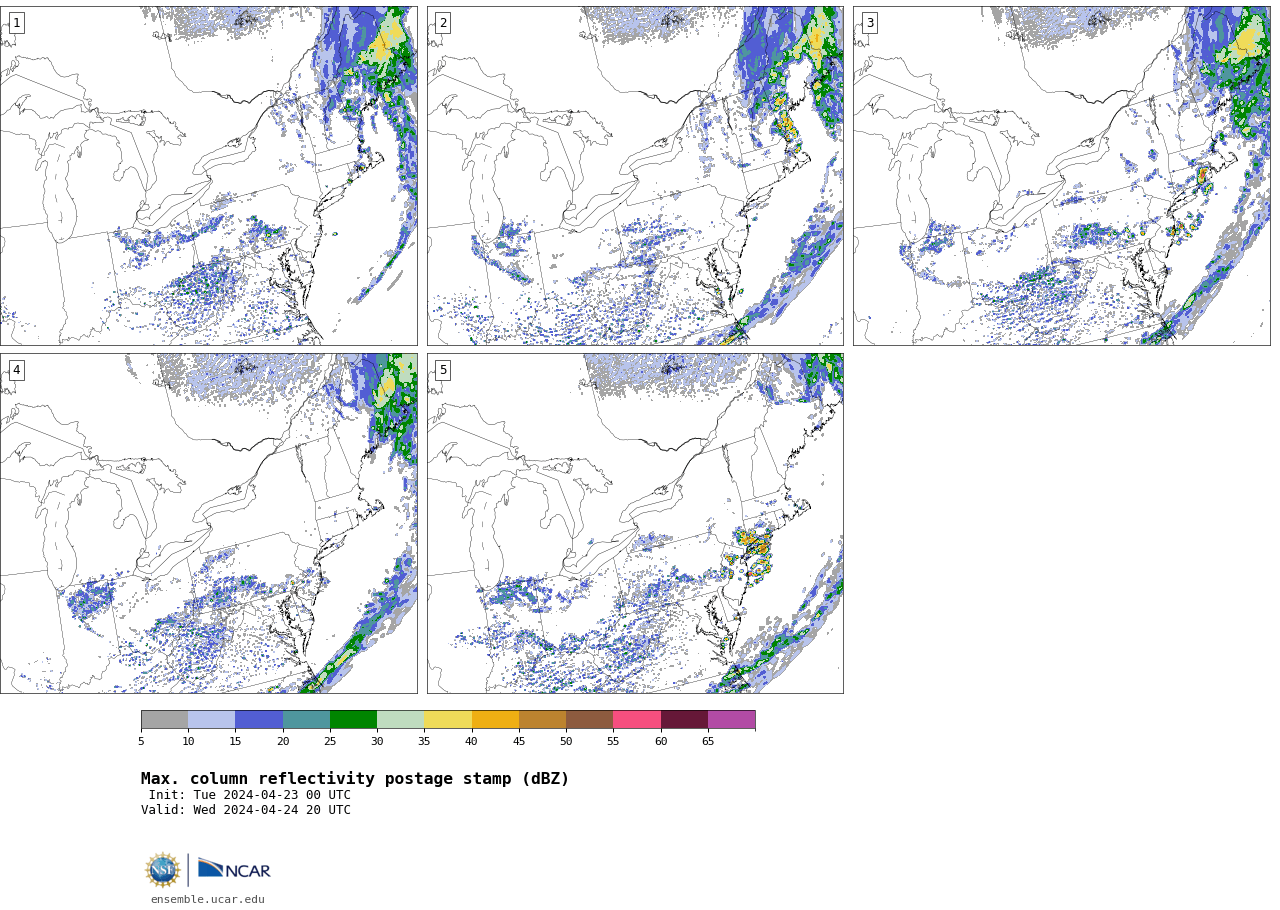
Task: Click the colorbar tick label 65
Action: (x=708, y=741)
